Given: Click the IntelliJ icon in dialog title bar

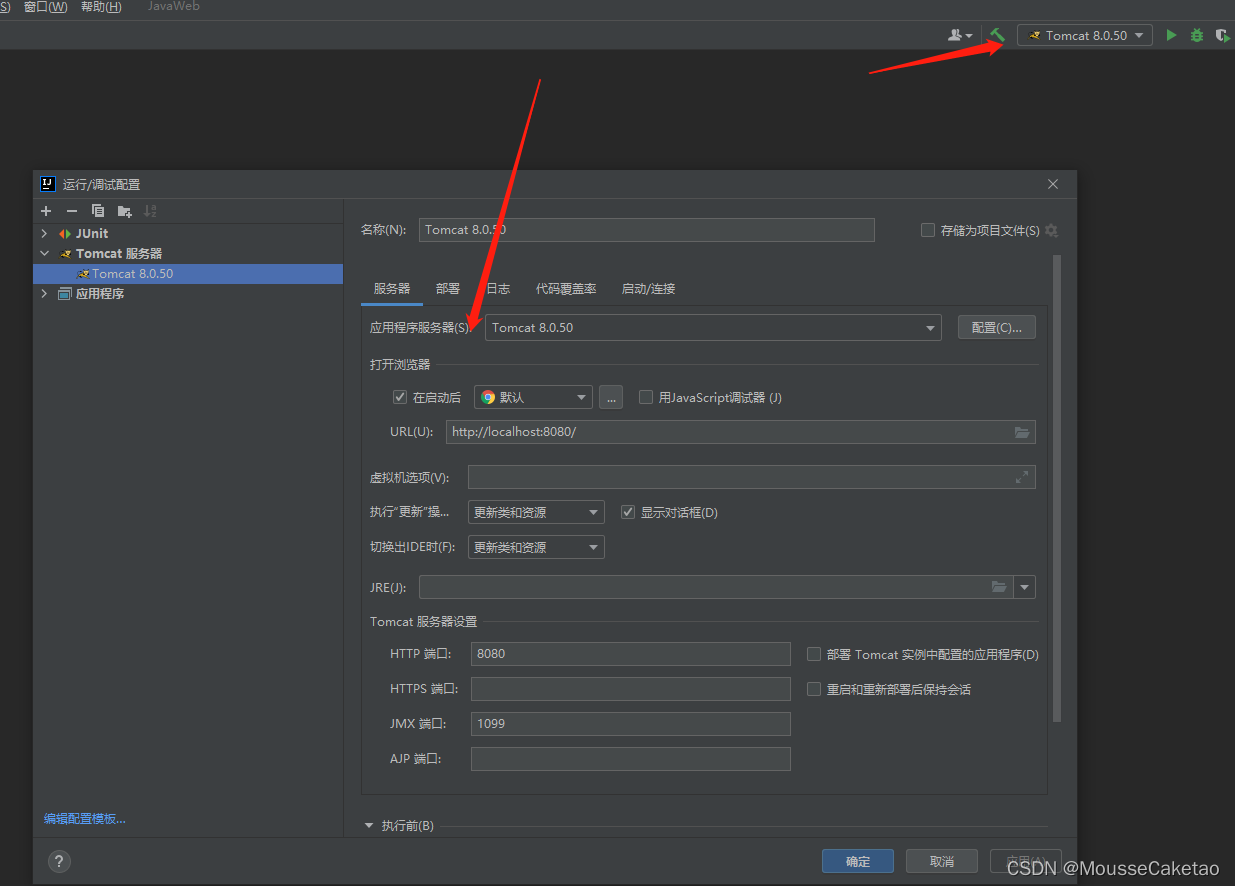Looking at the screenshot, I should pyautogui.click(x=47, y=184).
